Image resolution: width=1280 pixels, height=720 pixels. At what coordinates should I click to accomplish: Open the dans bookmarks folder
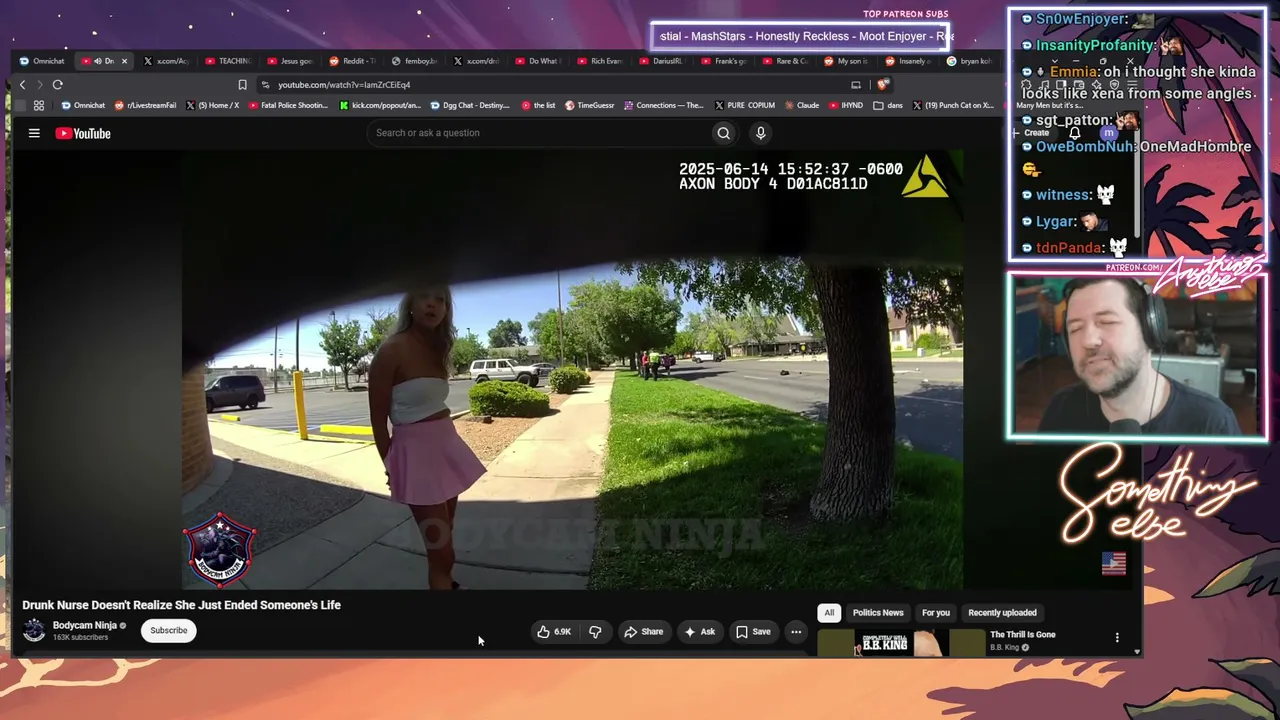point(888,105)
